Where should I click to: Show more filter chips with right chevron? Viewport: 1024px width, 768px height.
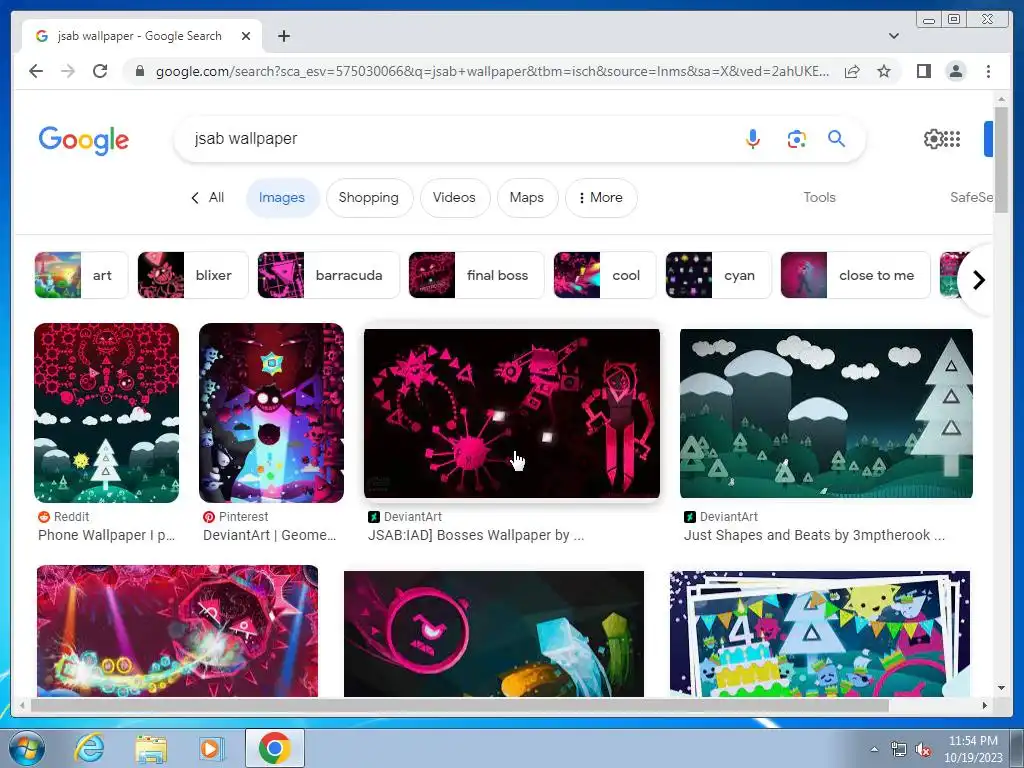pyautogui.click(x=978, y=280)
